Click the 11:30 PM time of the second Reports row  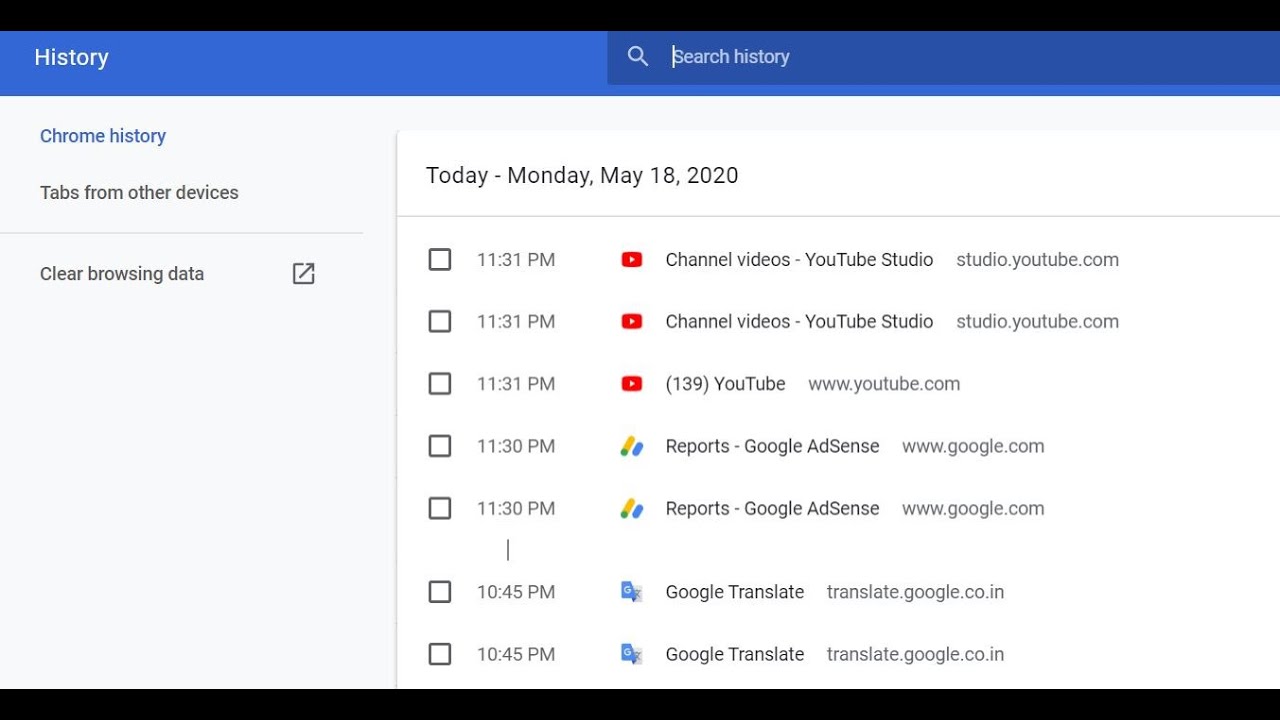coord(516,508)
